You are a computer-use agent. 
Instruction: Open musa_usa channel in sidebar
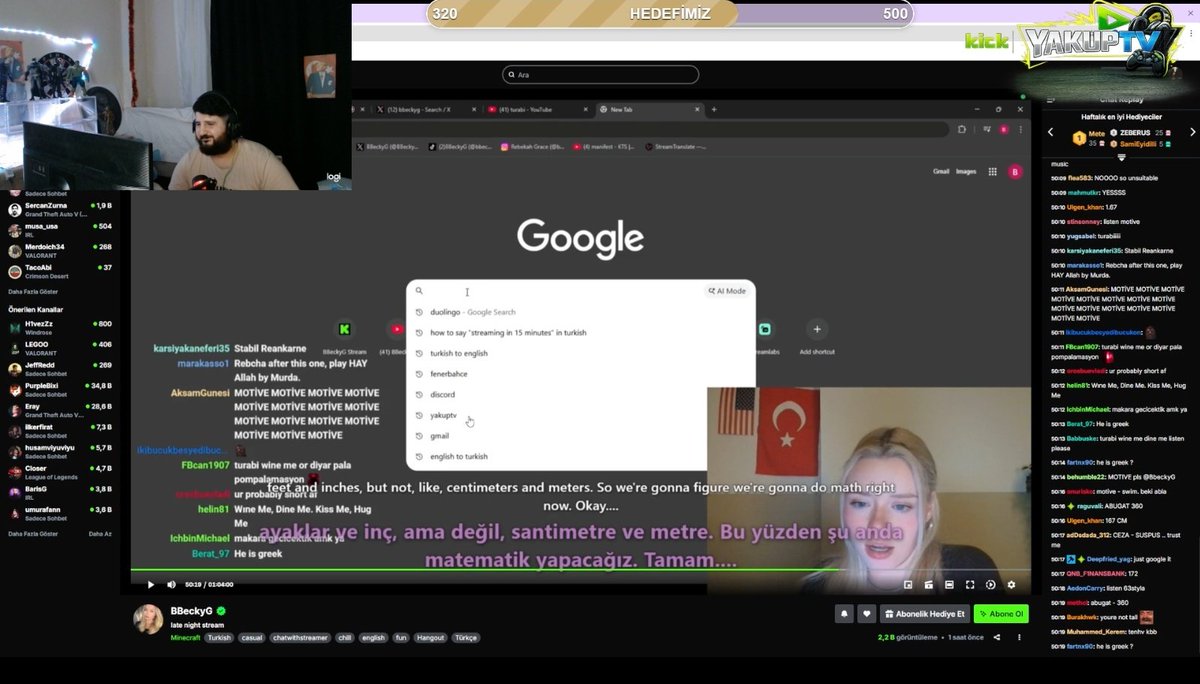click(x=60, y=229)
